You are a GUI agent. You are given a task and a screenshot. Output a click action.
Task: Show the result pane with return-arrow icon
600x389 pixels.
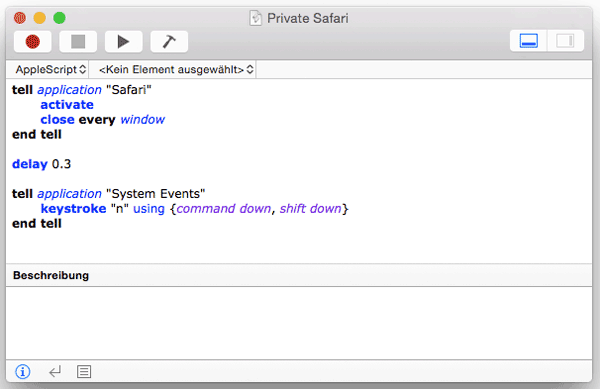click(55, 371)
